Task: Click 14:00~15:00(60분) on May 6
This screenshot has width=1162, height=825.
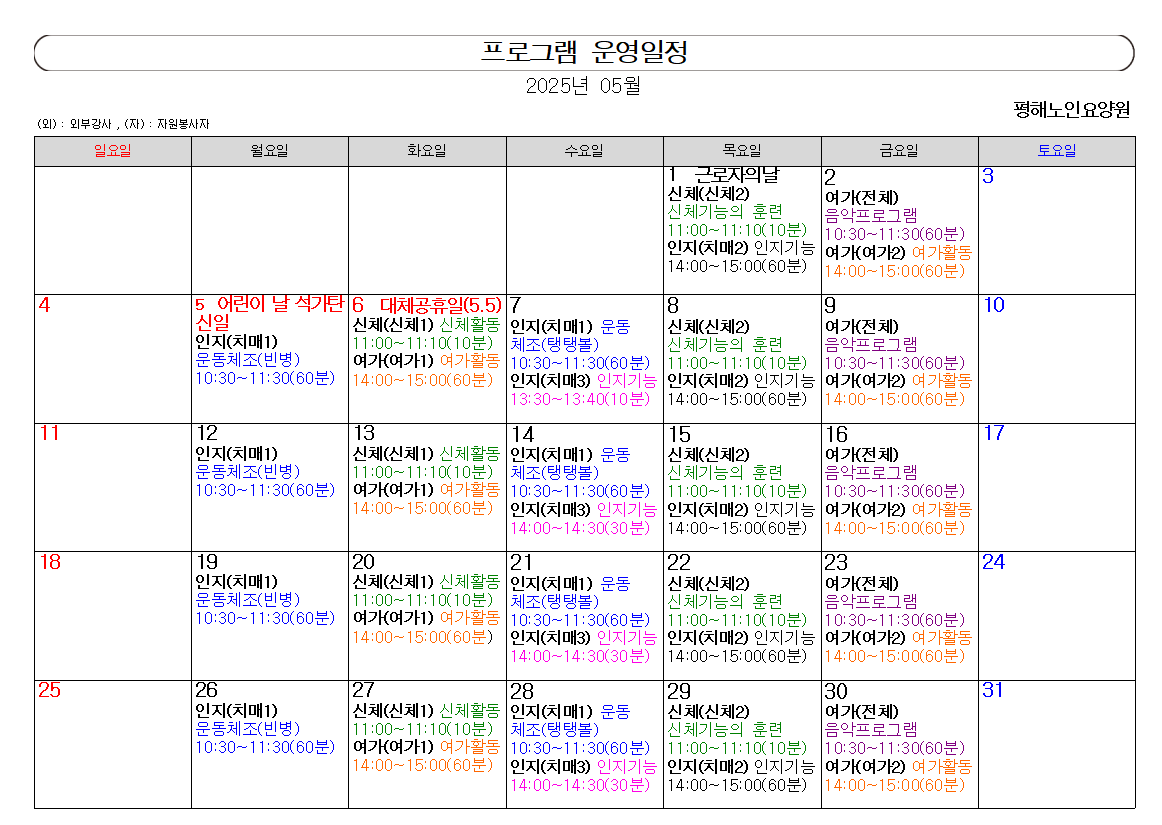Action: [x=422, y=380]
